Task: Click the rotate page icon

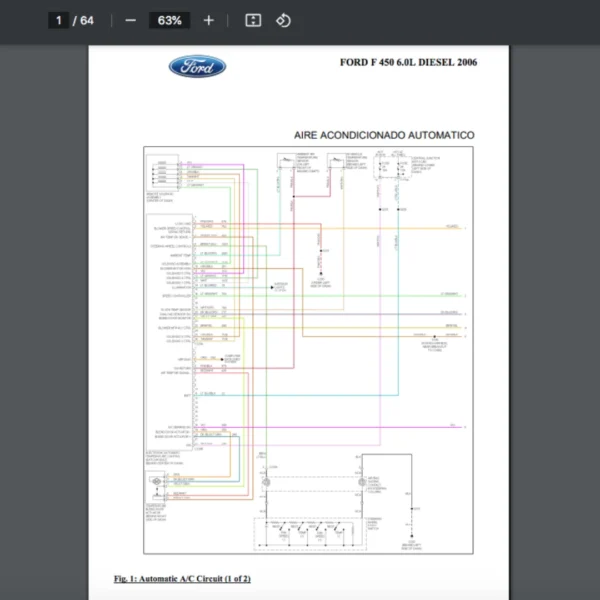Action: tap(283, 20)
